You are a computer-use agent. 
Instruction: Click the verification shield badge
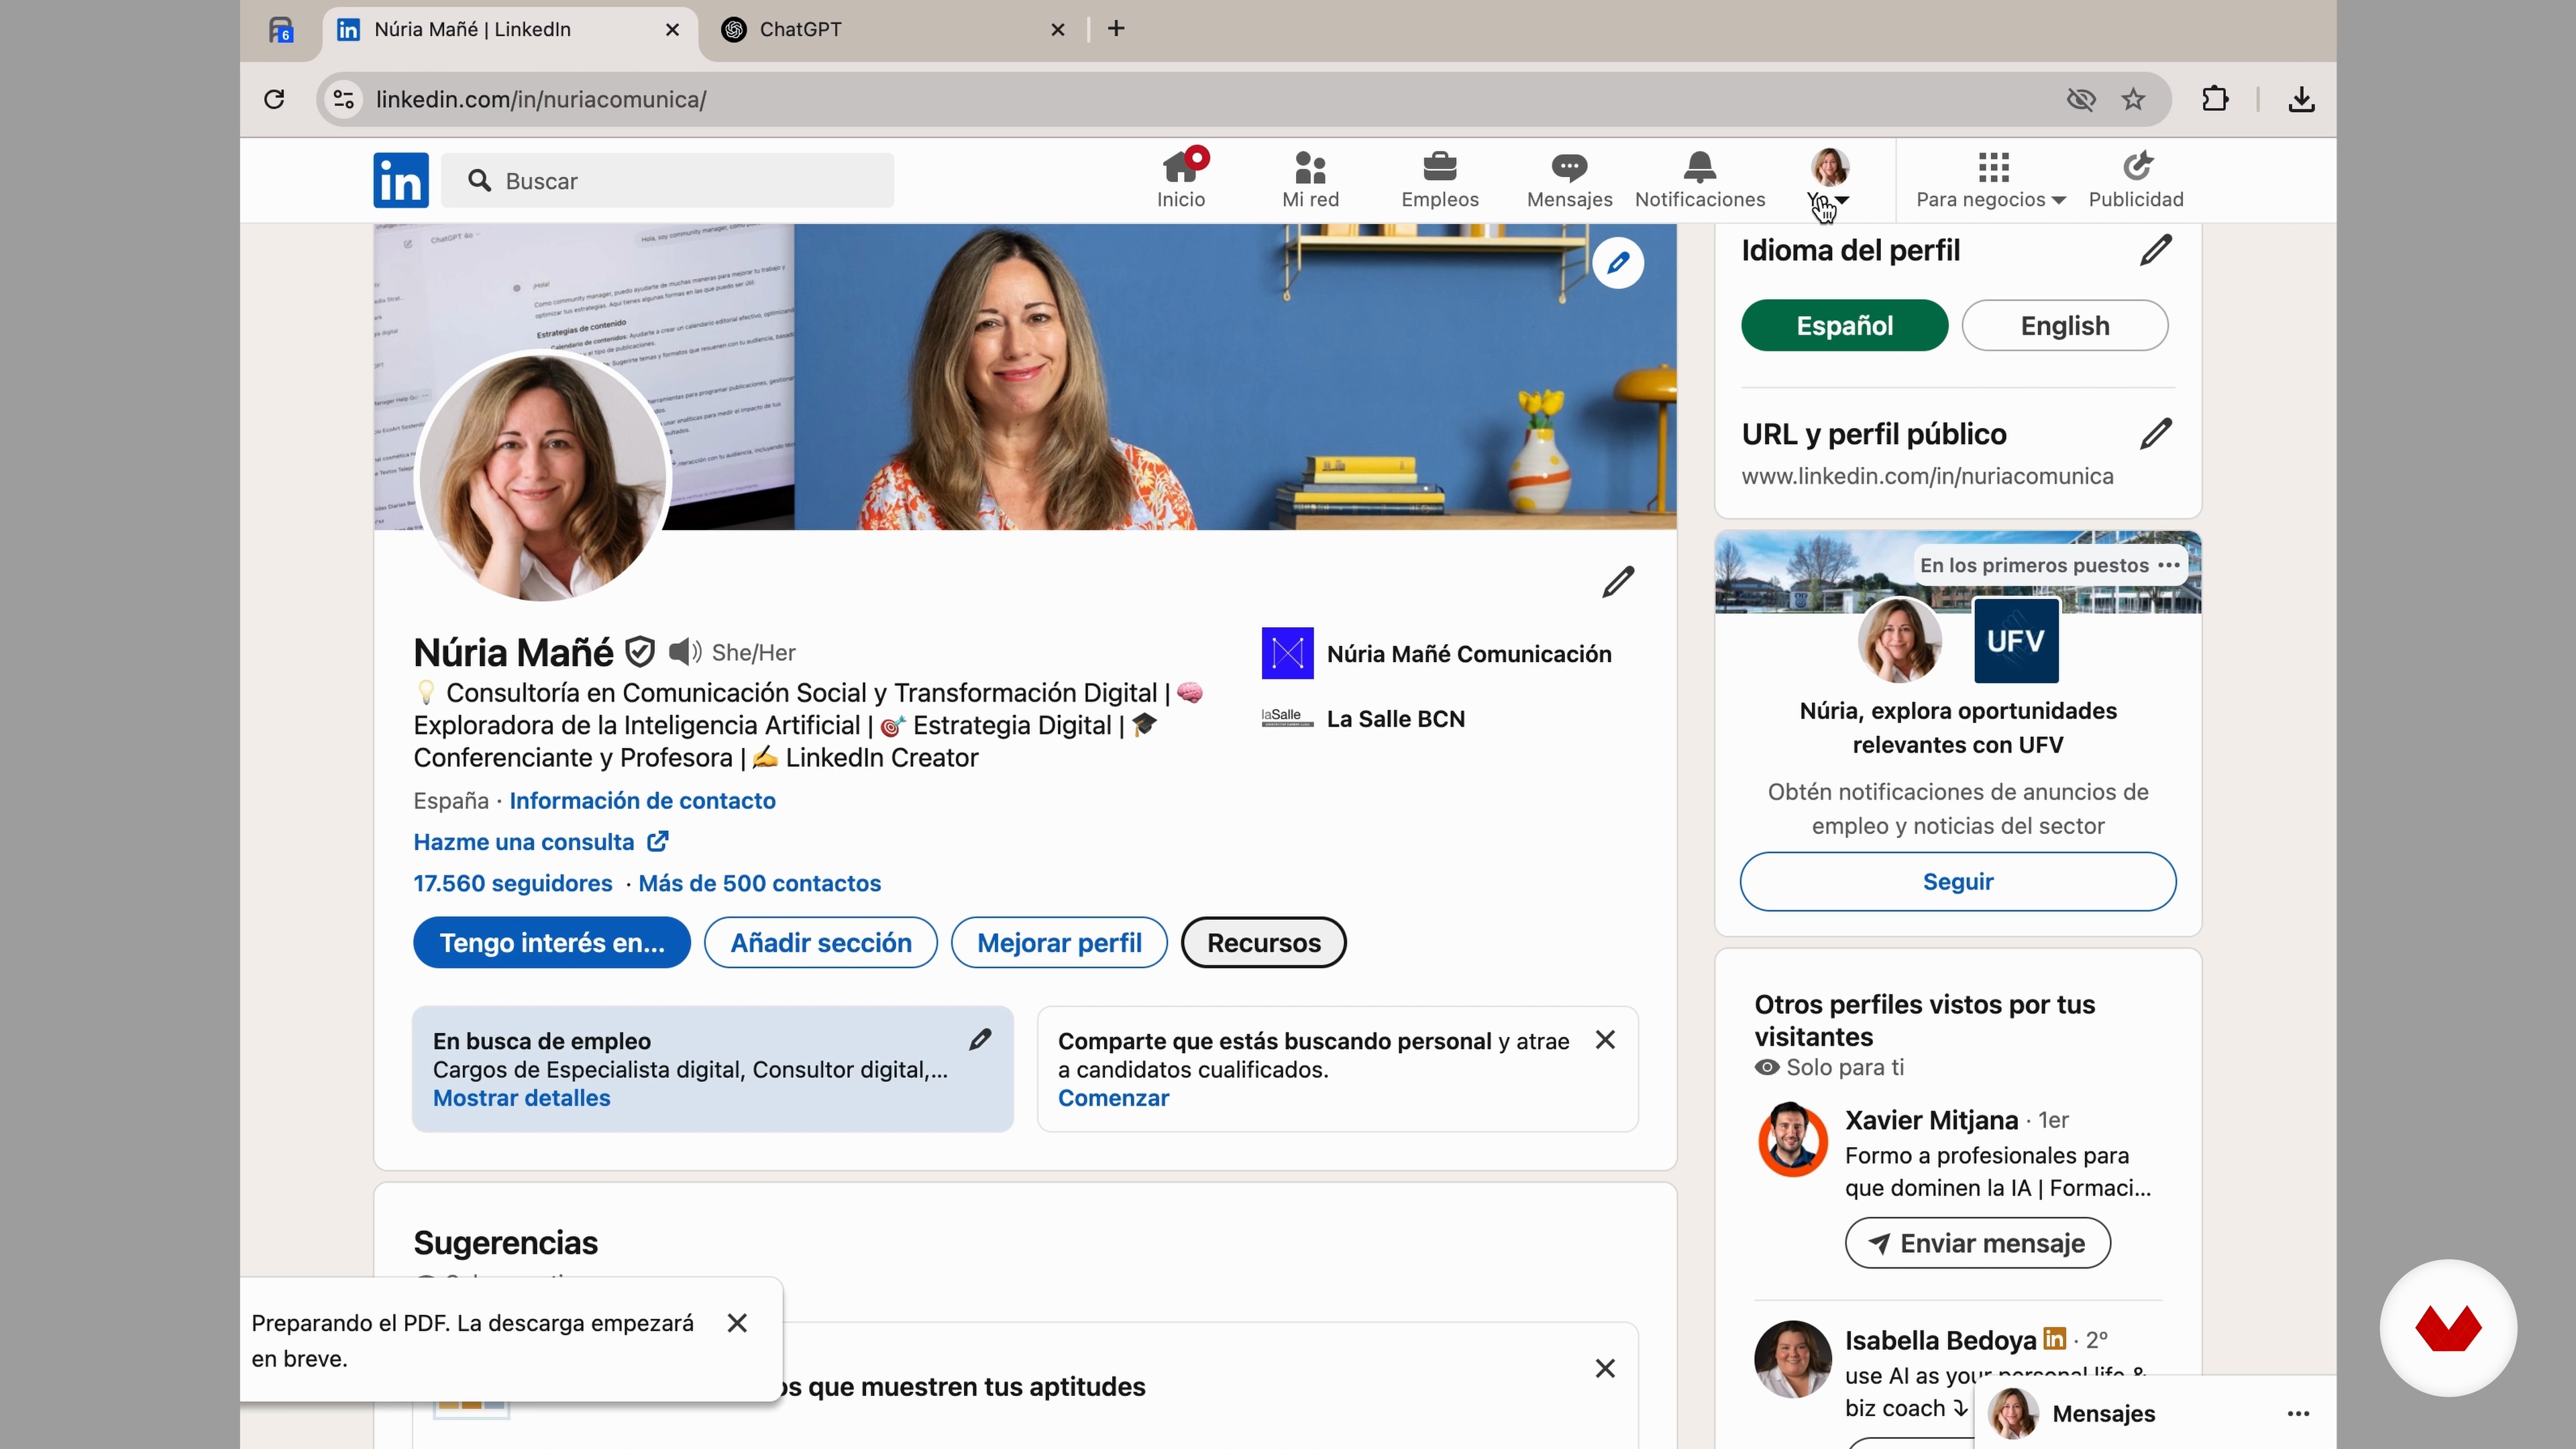point(640,652)
